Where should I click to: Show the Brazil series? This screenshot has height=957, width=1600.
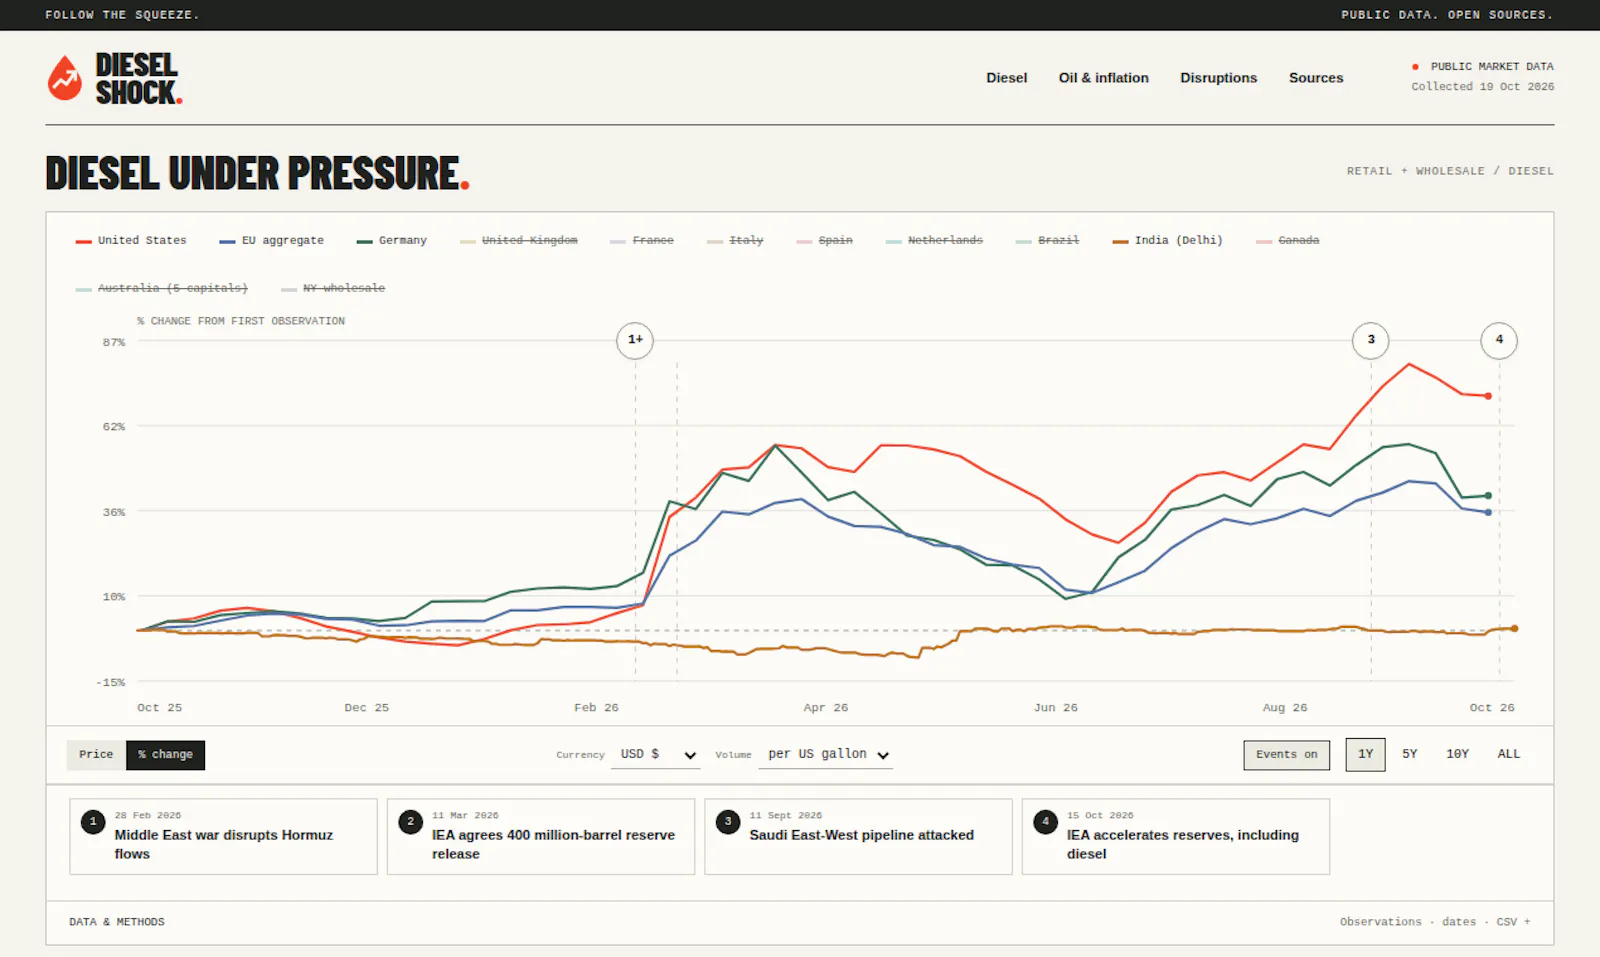pyautogui.click(x=1048, y=241)
